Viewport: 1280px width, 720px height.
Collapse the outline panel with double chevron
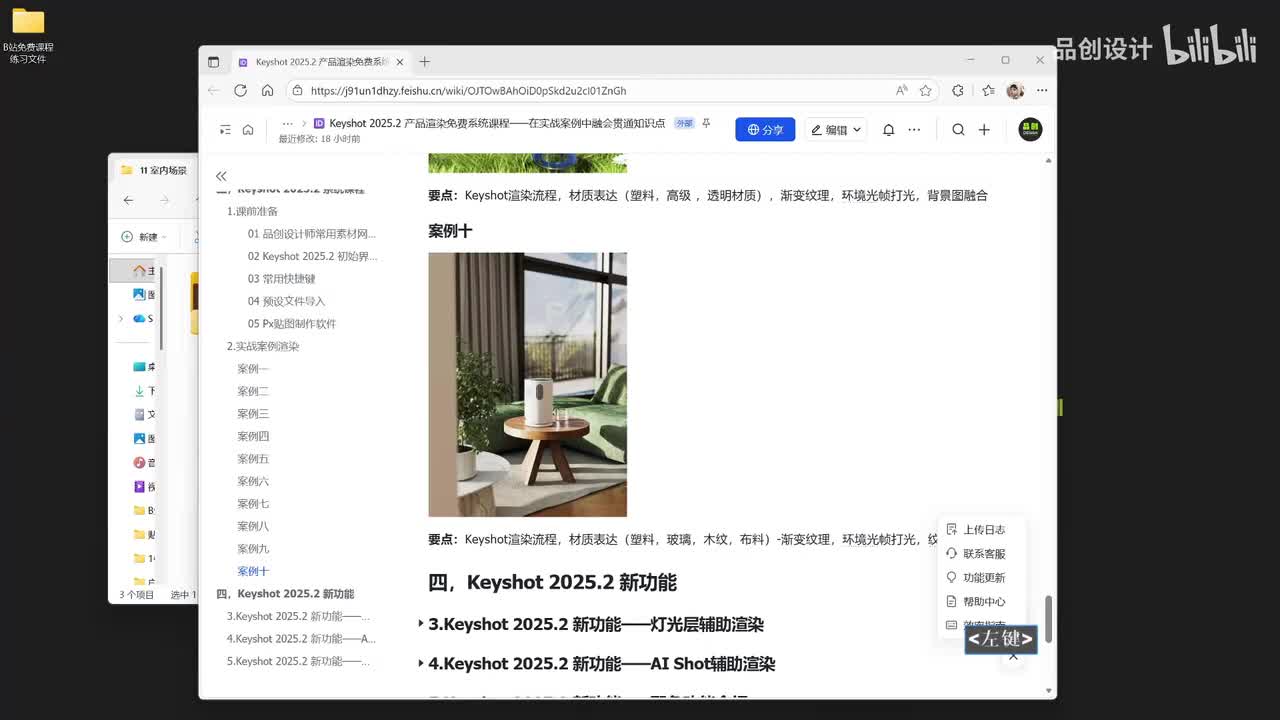click(x=221, y=176)
